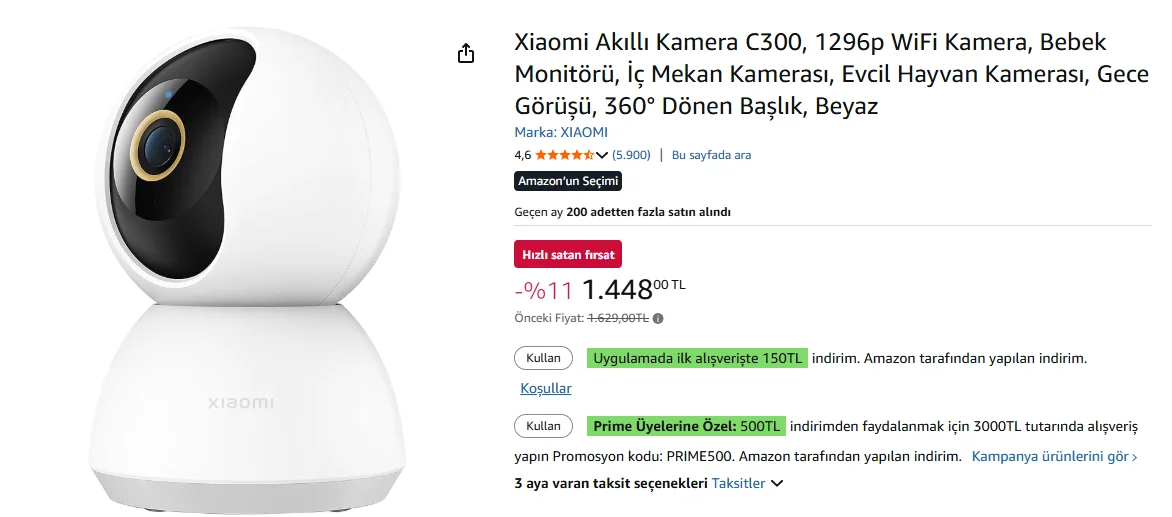Viewport: 1172px width, 517px height.
Task: Click 'Kampanya ürünlerini gör' link
Action: (1054, 456)
